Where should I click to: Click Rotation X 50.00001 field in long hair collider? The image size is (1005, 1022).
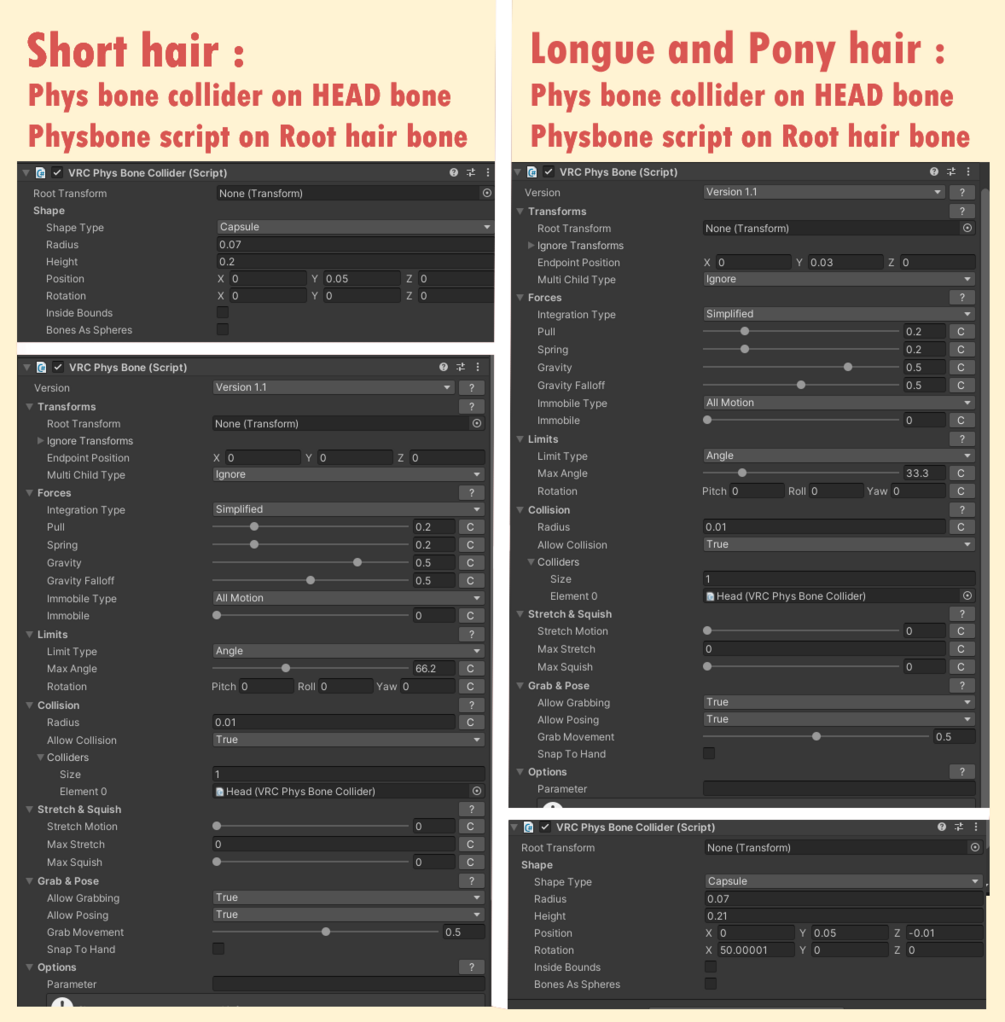coord(757,950)
